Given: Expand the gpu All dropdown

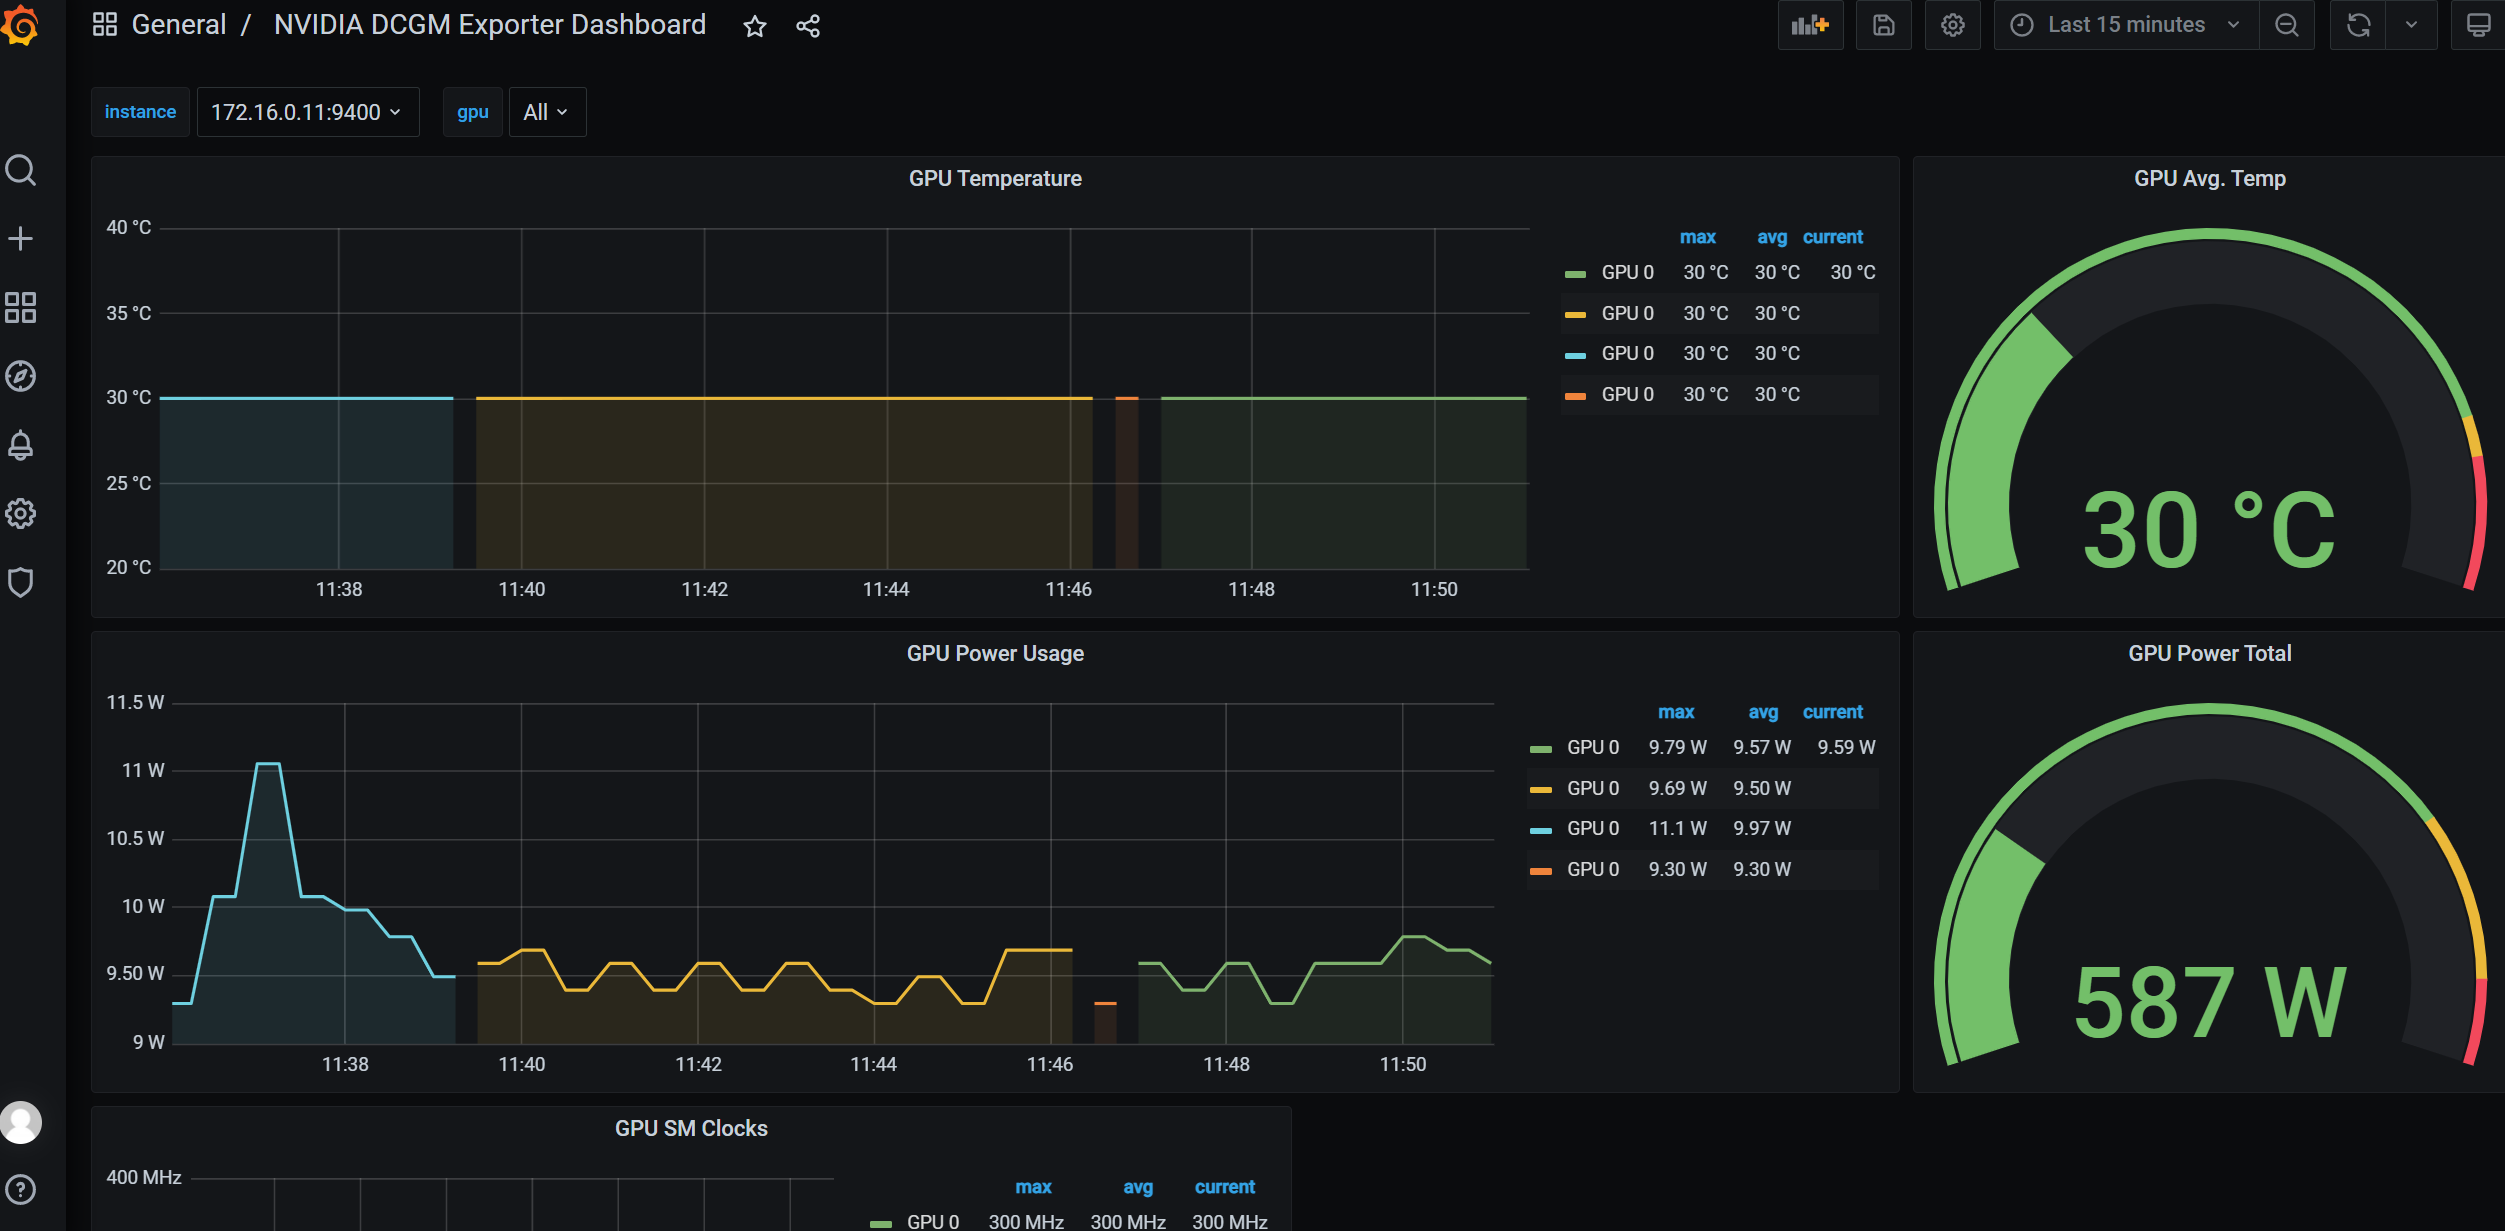Looking at the screenshot, I should [x=546, y=112].
